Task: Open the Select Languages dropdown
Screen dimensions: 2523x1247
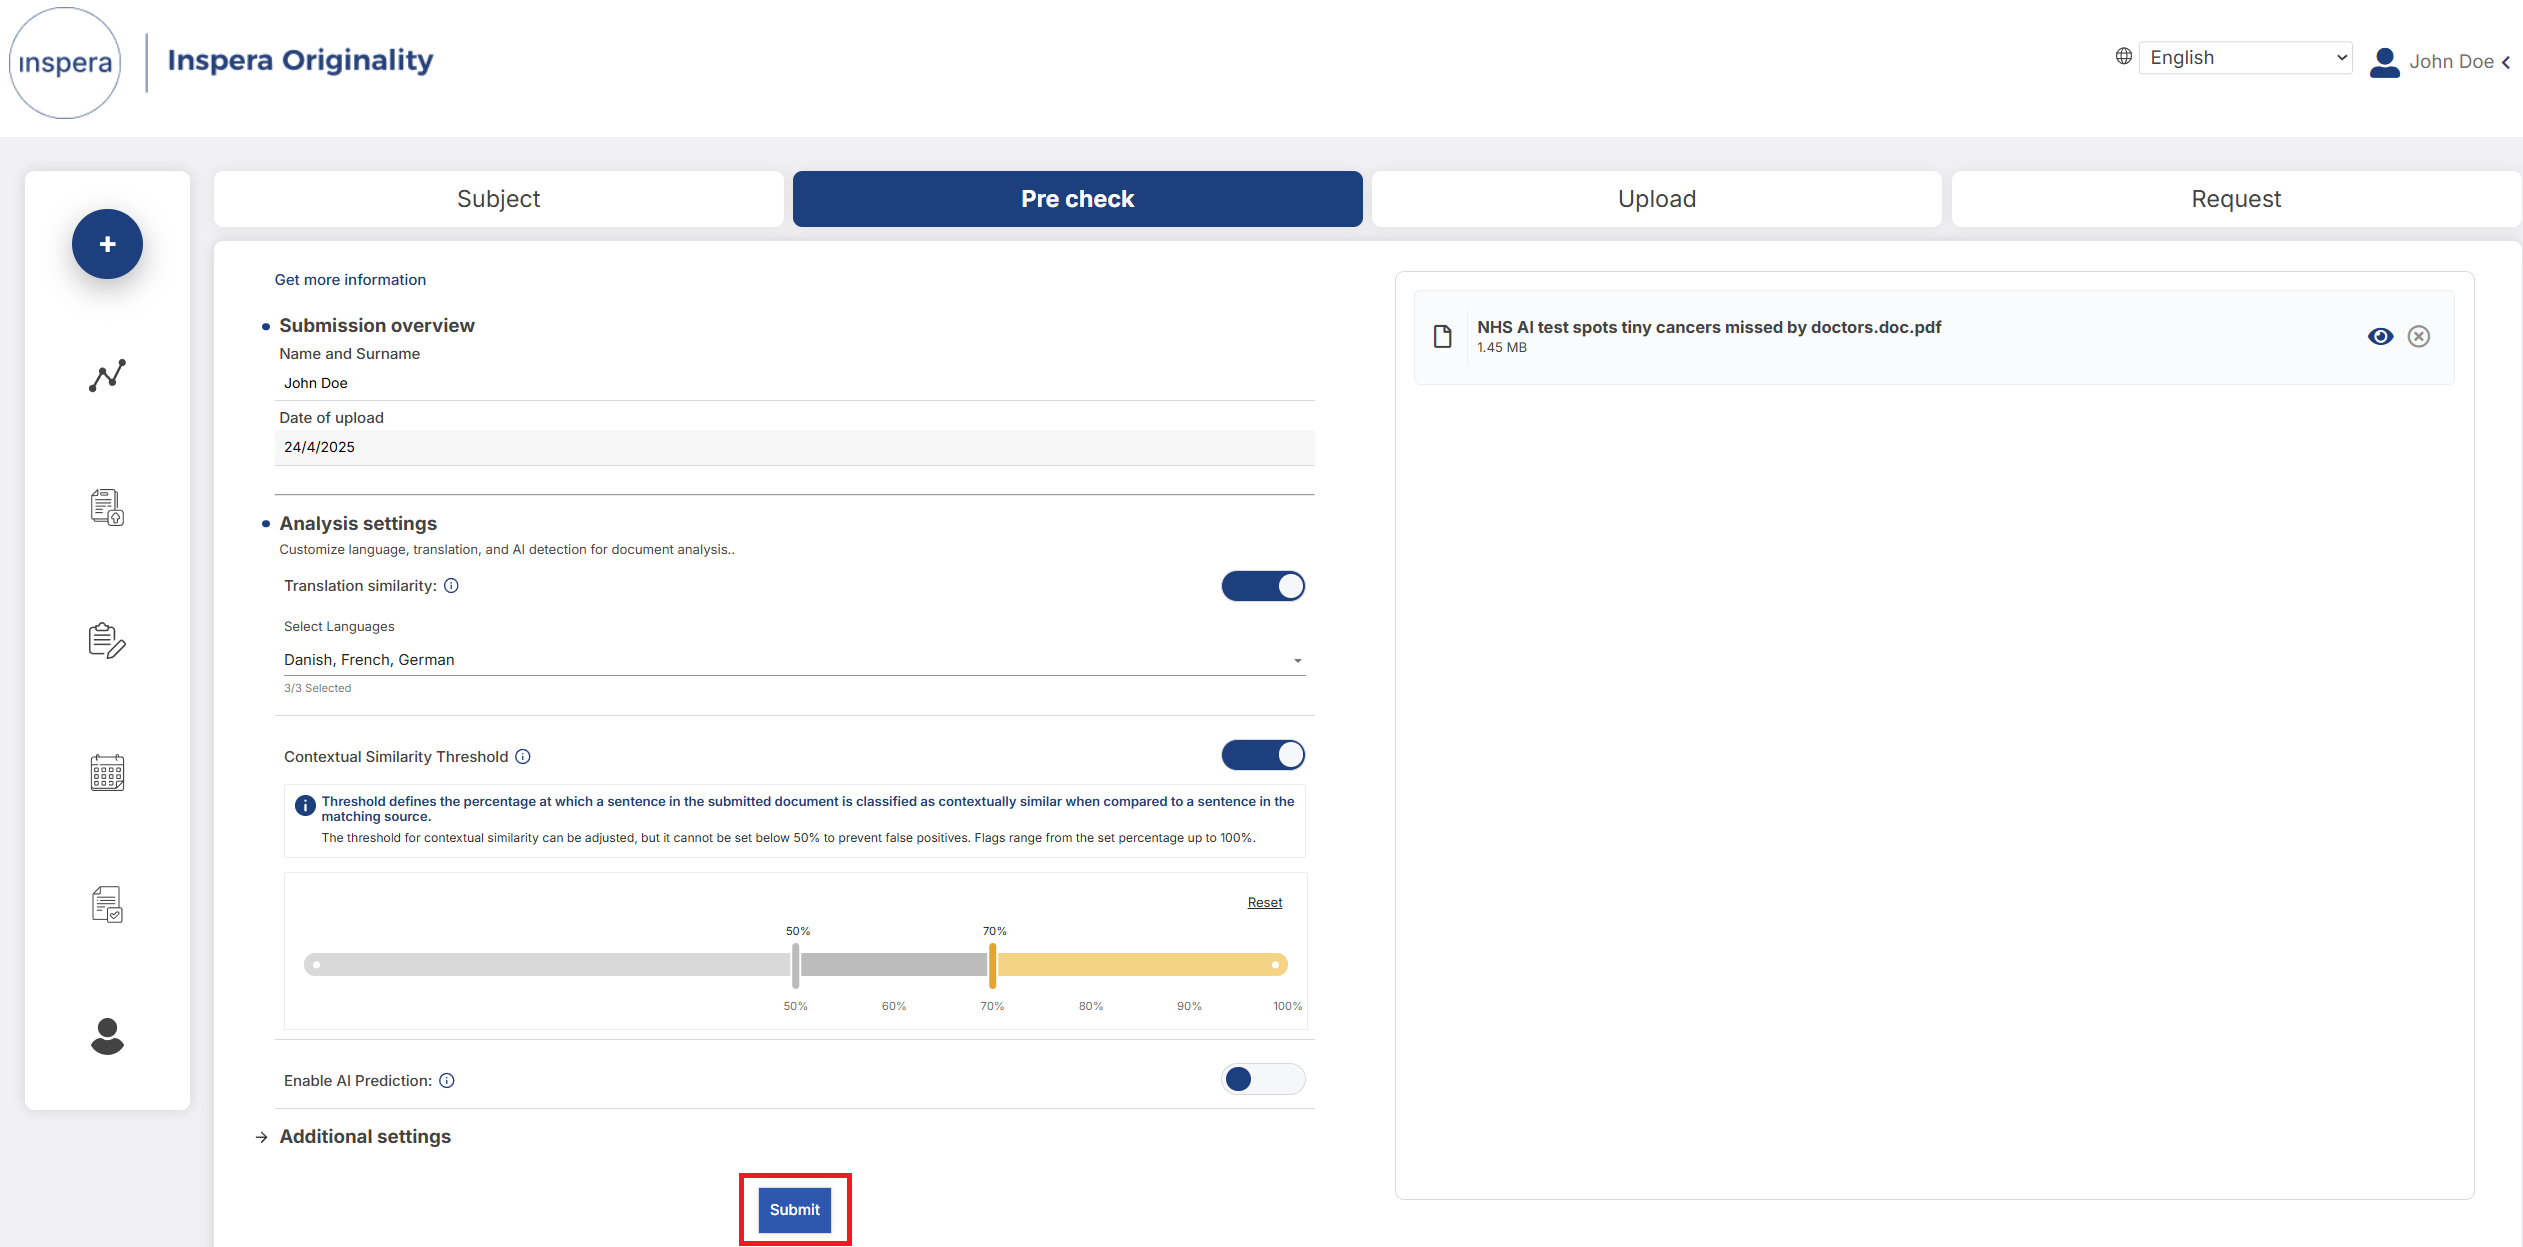Action: click(x=795, y=660)
